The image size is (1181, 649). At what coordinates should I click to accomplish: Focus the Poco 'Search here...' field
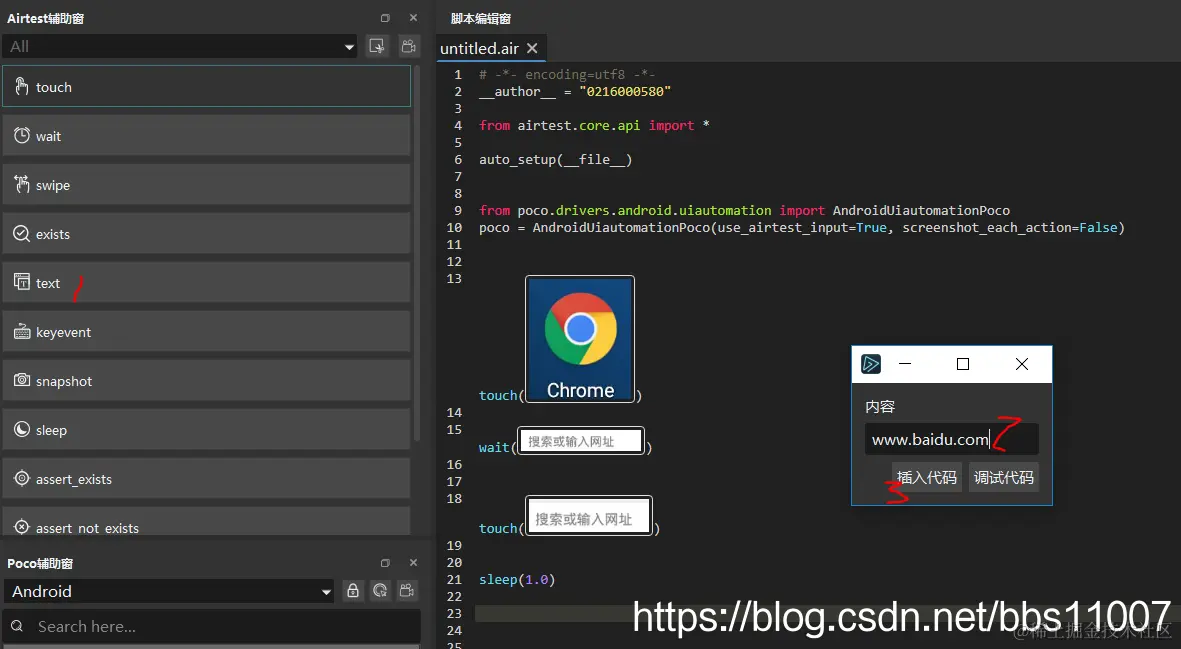click(x=212, y=626)
